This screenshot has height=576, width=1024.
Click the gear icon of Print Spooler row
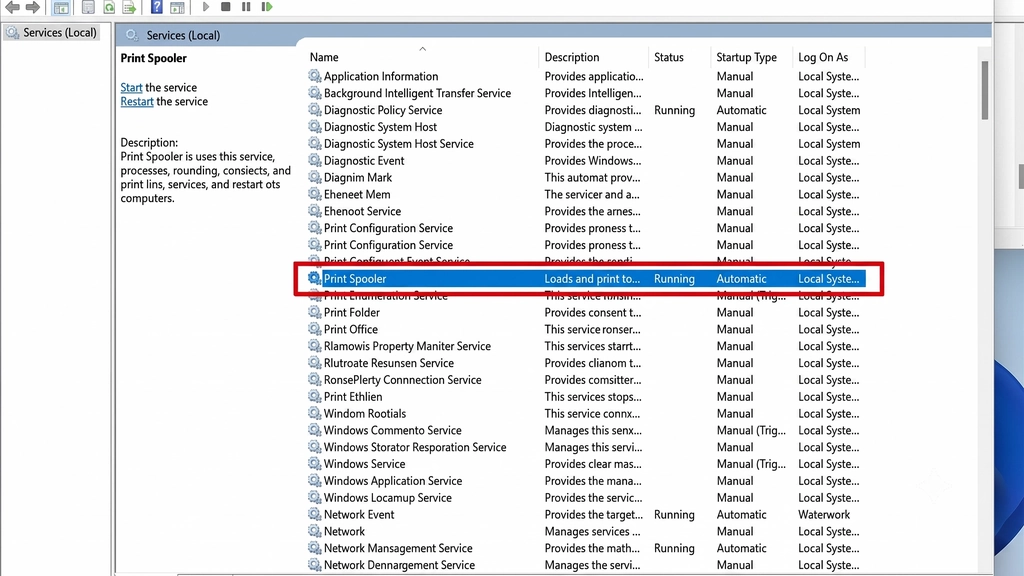[x=315, y=278]
